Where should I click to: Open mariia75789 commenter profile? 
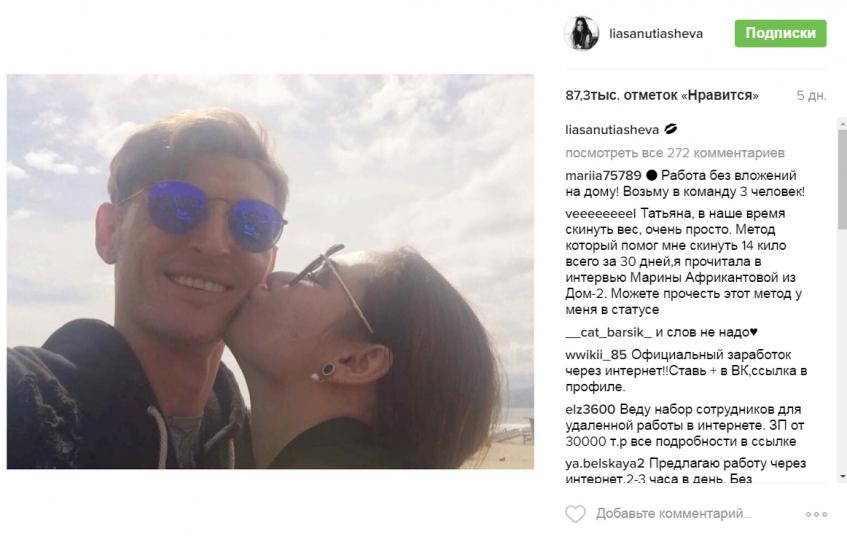603,176
